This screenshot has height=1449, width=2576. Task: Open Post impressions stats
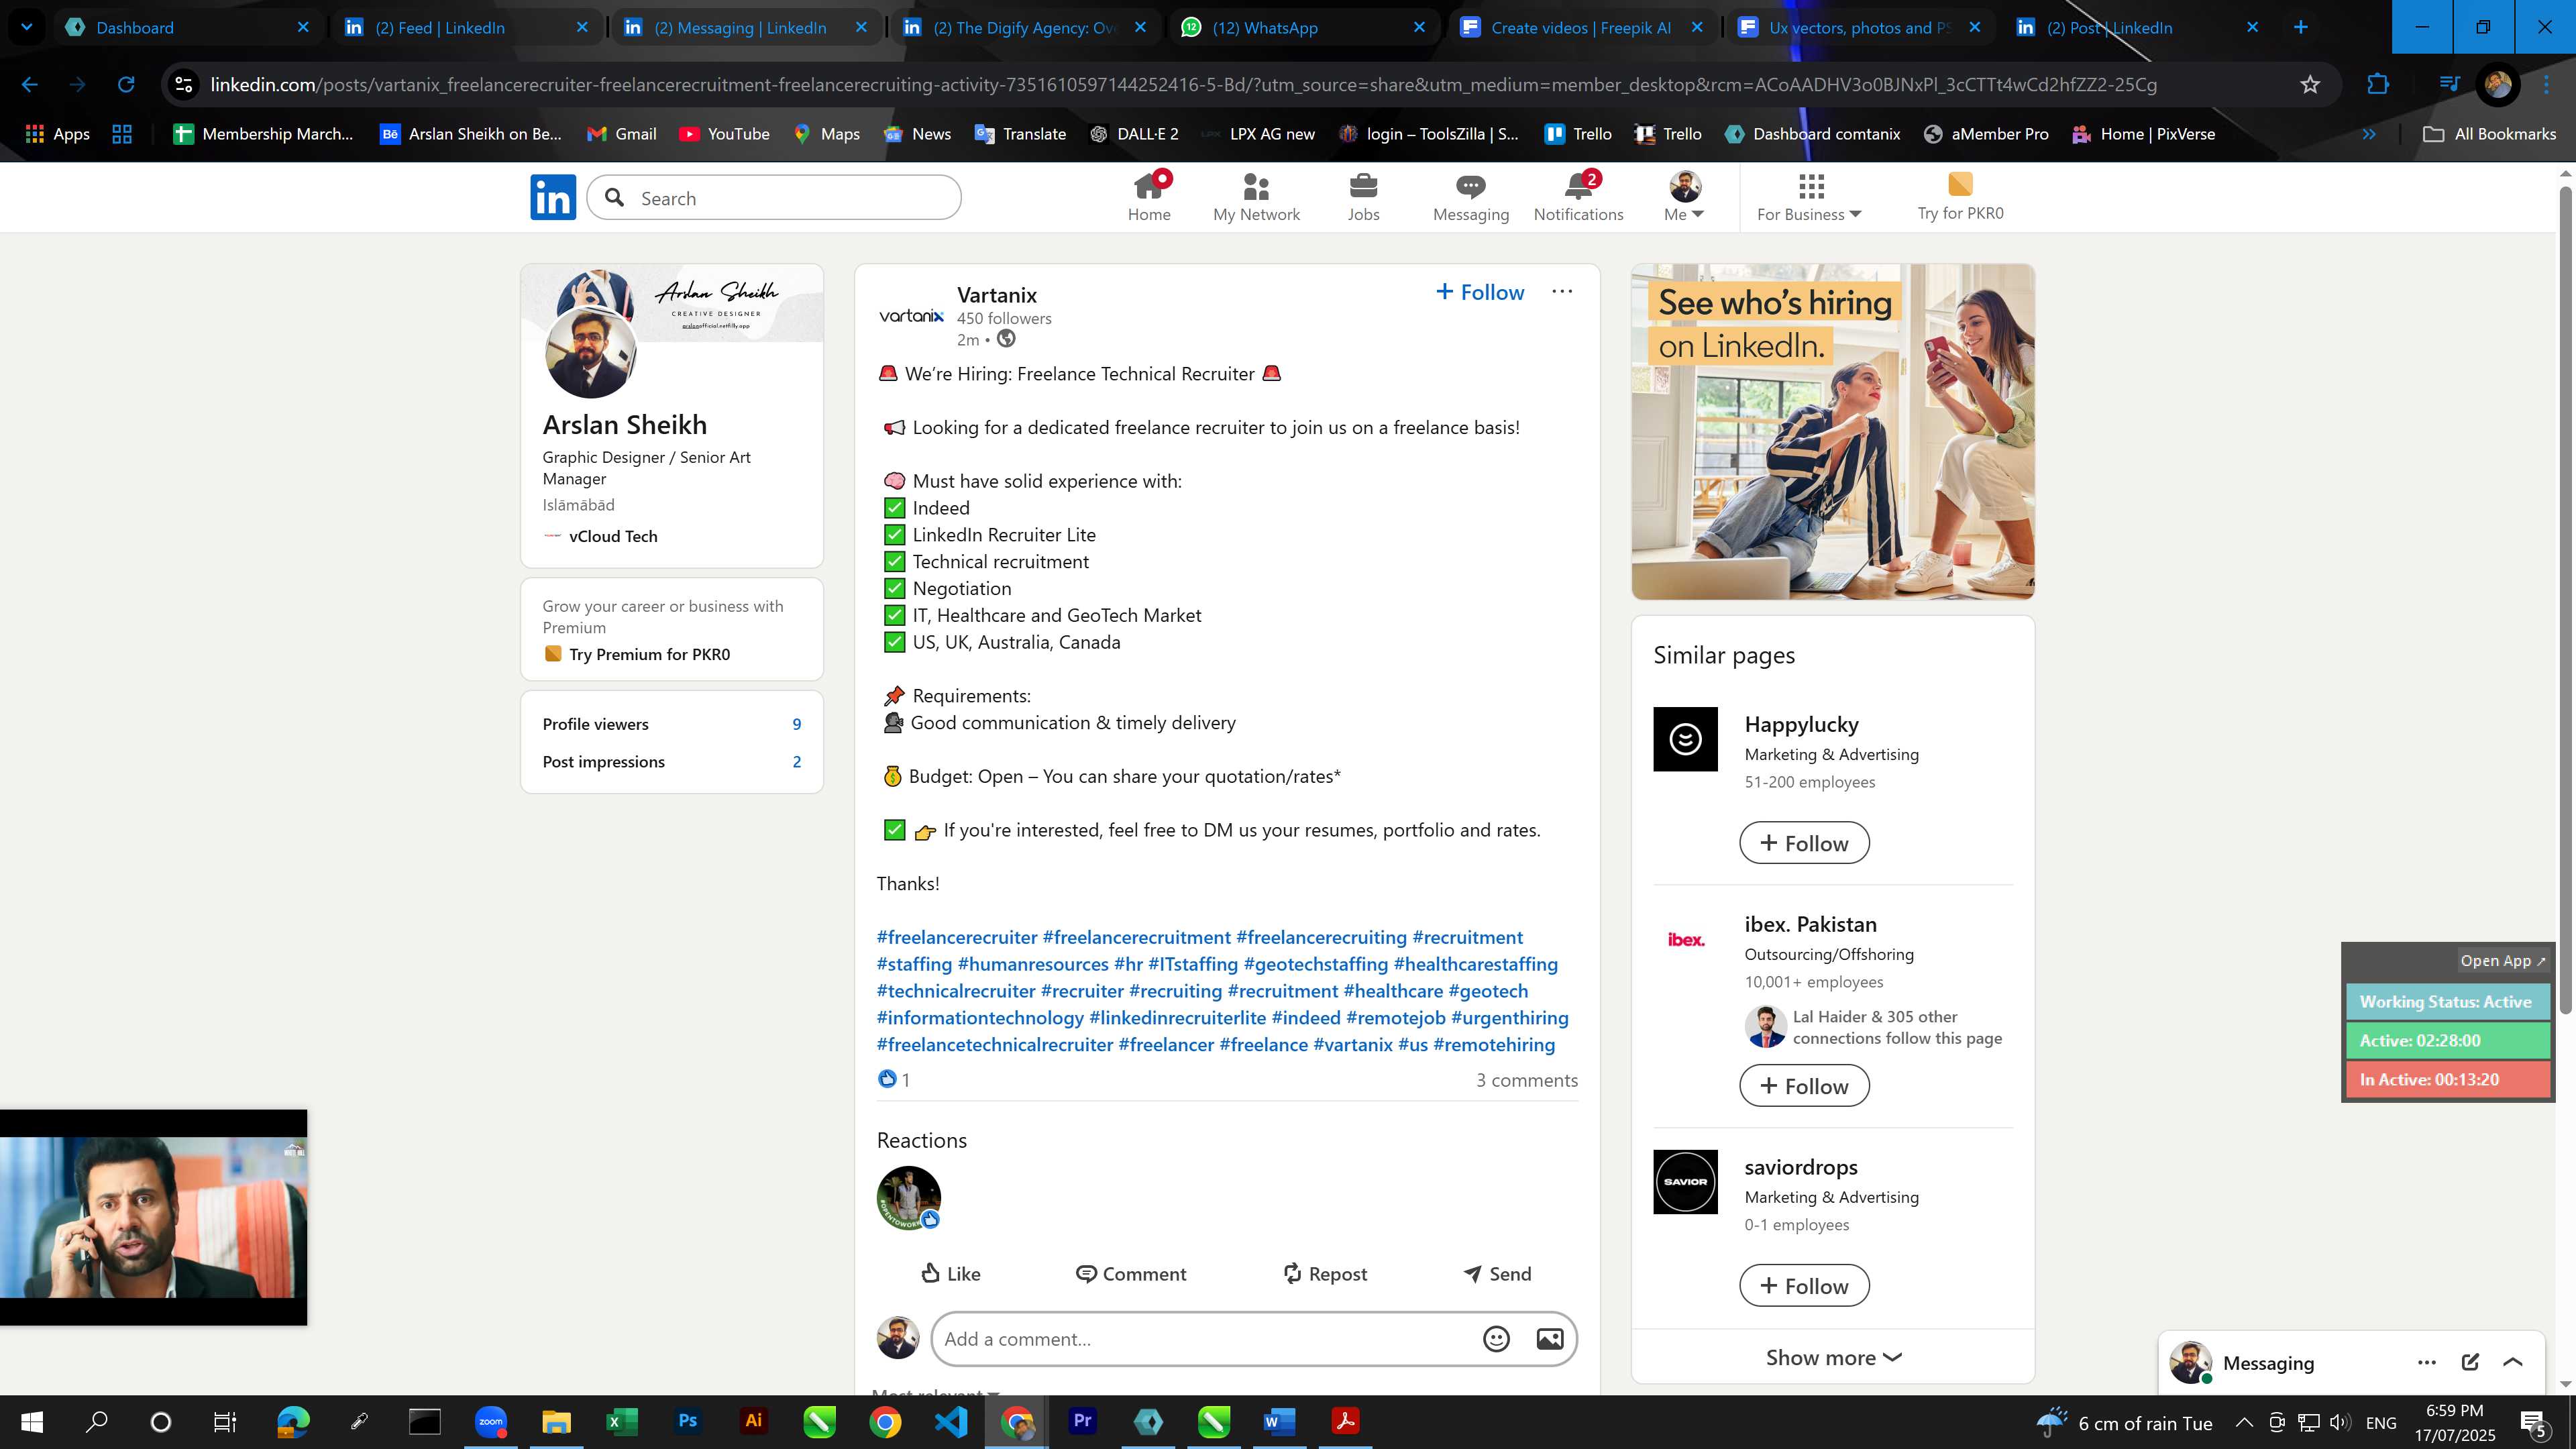pos(671,762)
